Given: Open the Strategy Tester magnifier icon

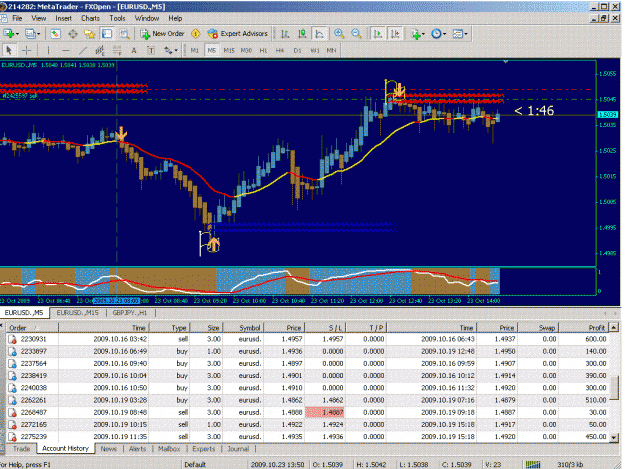Looking at the screenshot, I should pyautogui.click(x=125, y=34).
